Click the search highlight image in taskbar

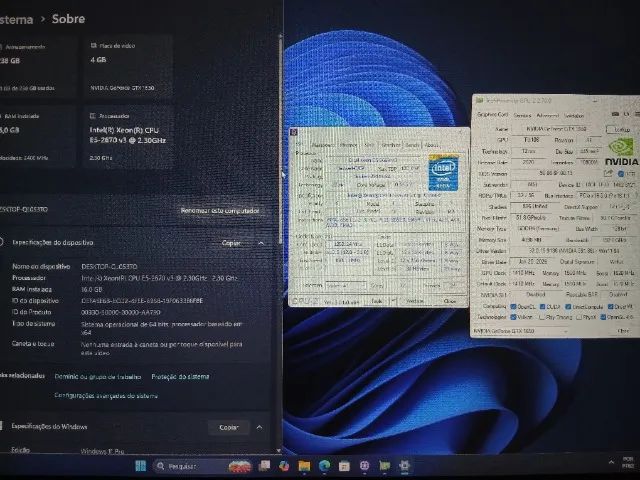(x=240, y=466)
